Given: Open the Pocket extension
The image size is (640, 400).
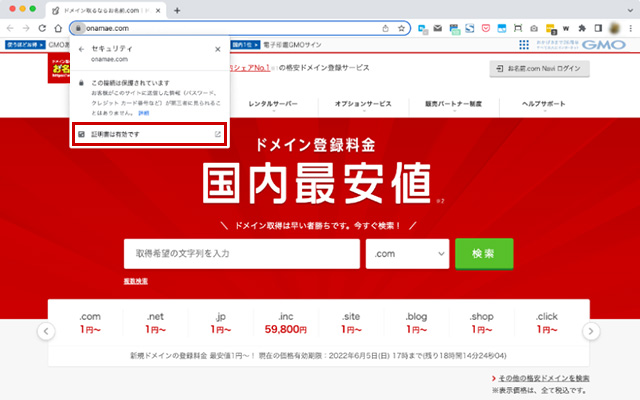Looking at the screenshot, I should pos(486,28).
